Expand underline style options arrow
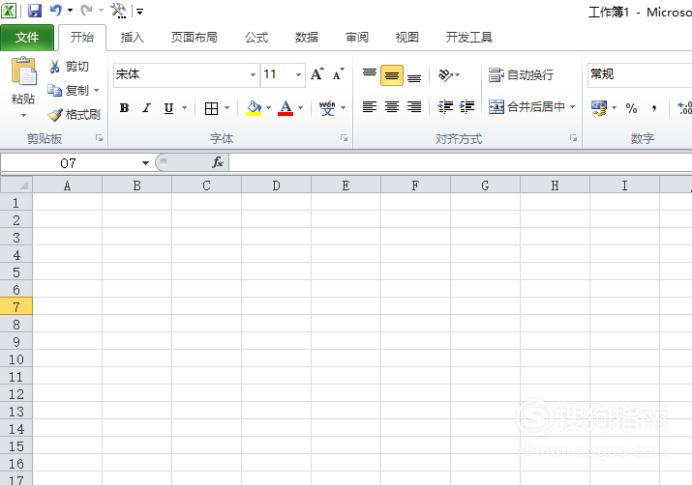692x485 pixels. coord(184,108)
